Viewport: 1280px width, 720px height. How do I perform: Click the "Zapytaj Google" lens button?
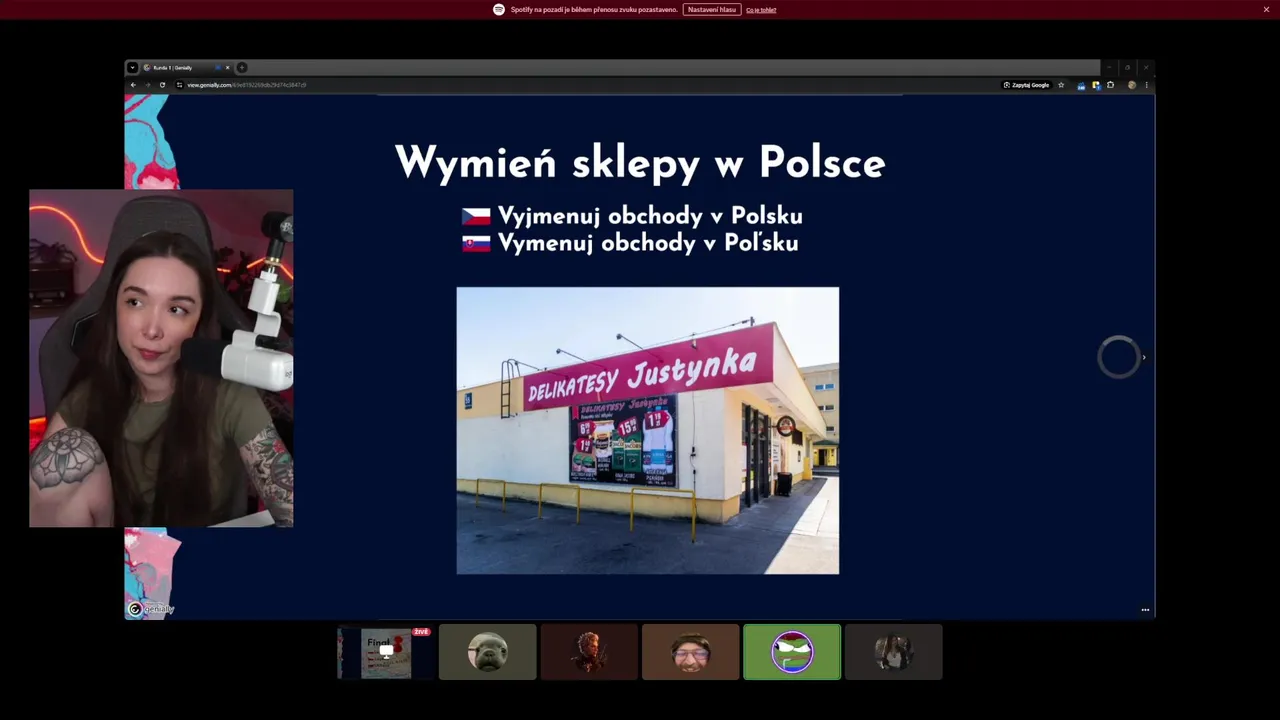[x=1027, y=85]
